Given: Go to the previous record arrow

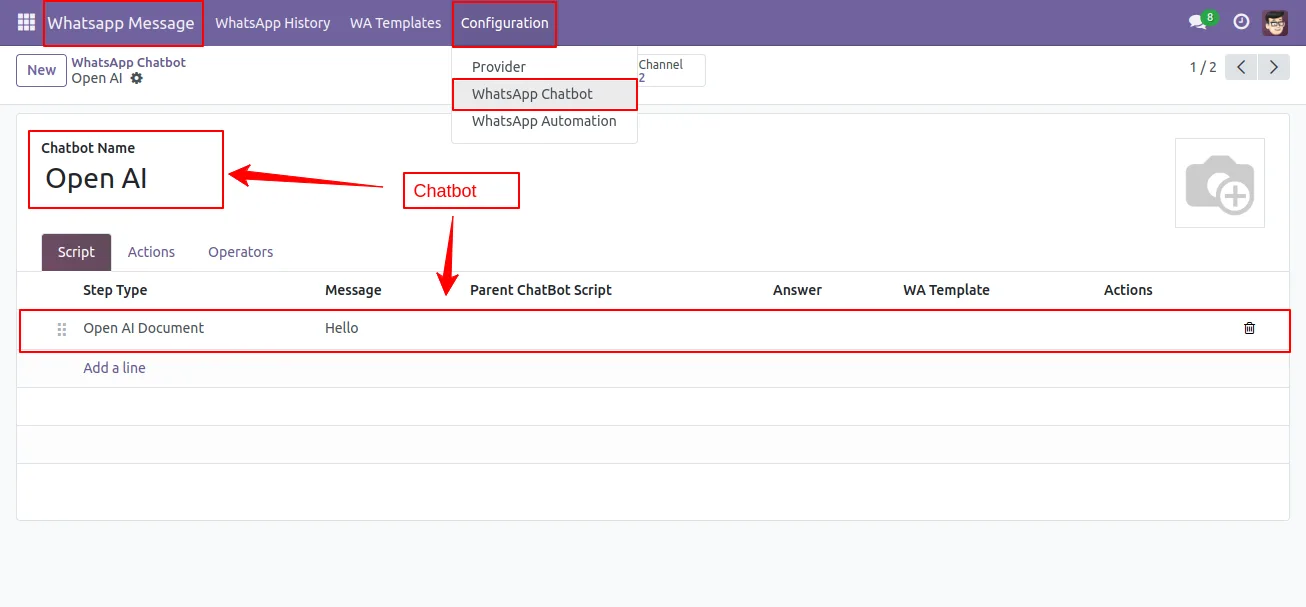Looking at the screenshot, I should pyautogui.click(x=1241, y=67).
